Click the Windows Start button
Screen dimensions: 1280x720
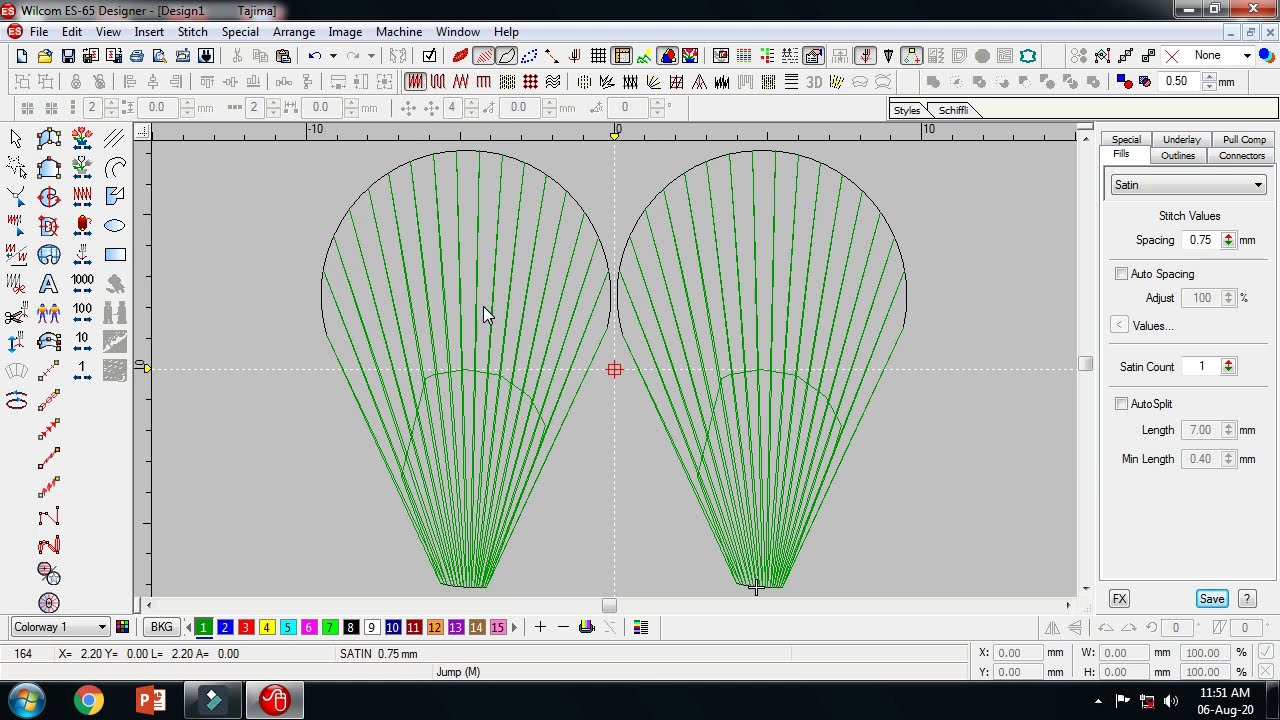[26, 700]
